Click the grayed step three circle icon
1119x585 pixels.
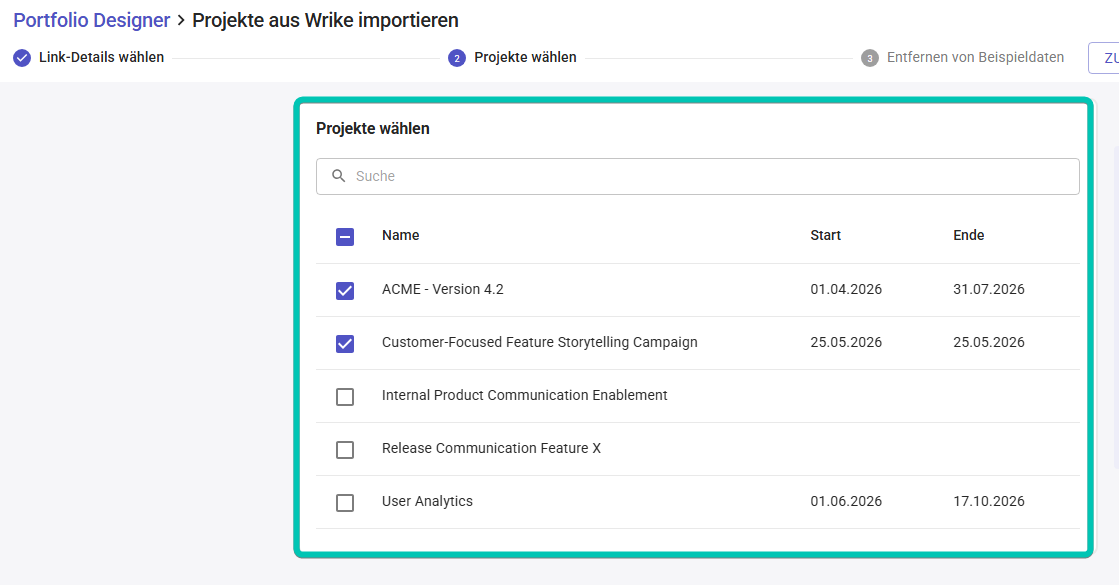868,57
